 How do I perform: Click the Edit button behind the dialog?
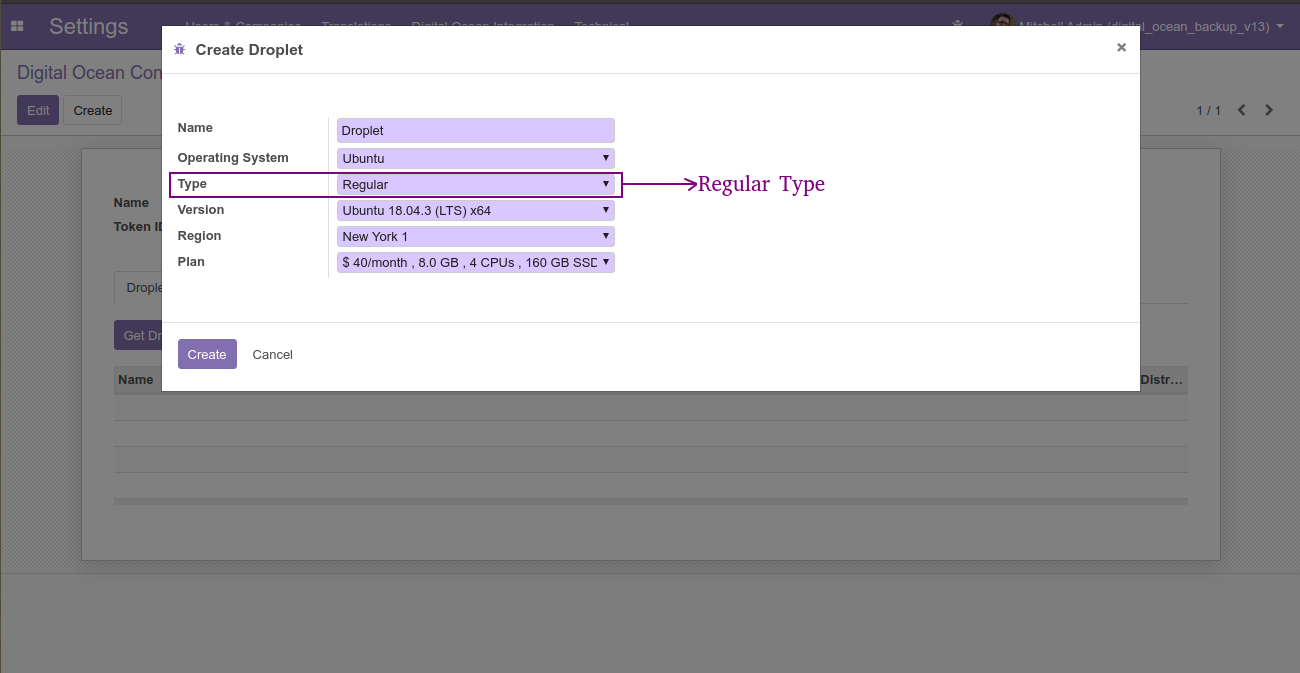pos(38,110)
